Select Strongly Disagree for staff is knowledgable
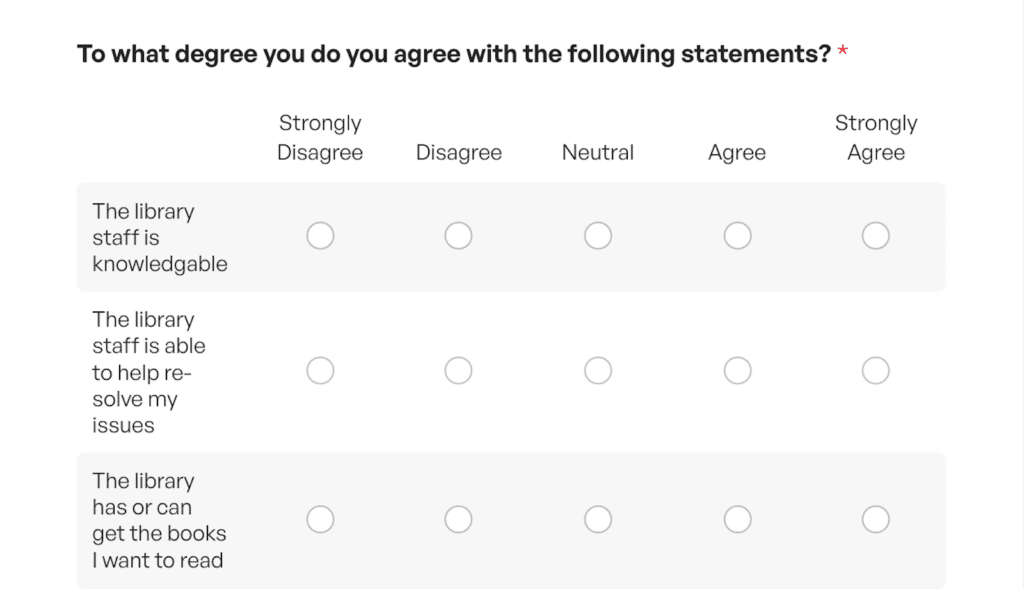Viewport: 1024px width, 589px height. click(320, 236)
